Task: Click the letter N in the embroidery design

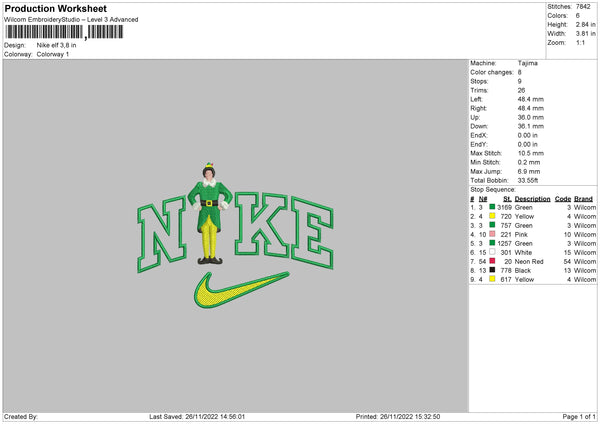Action: [x=161, y=234]
